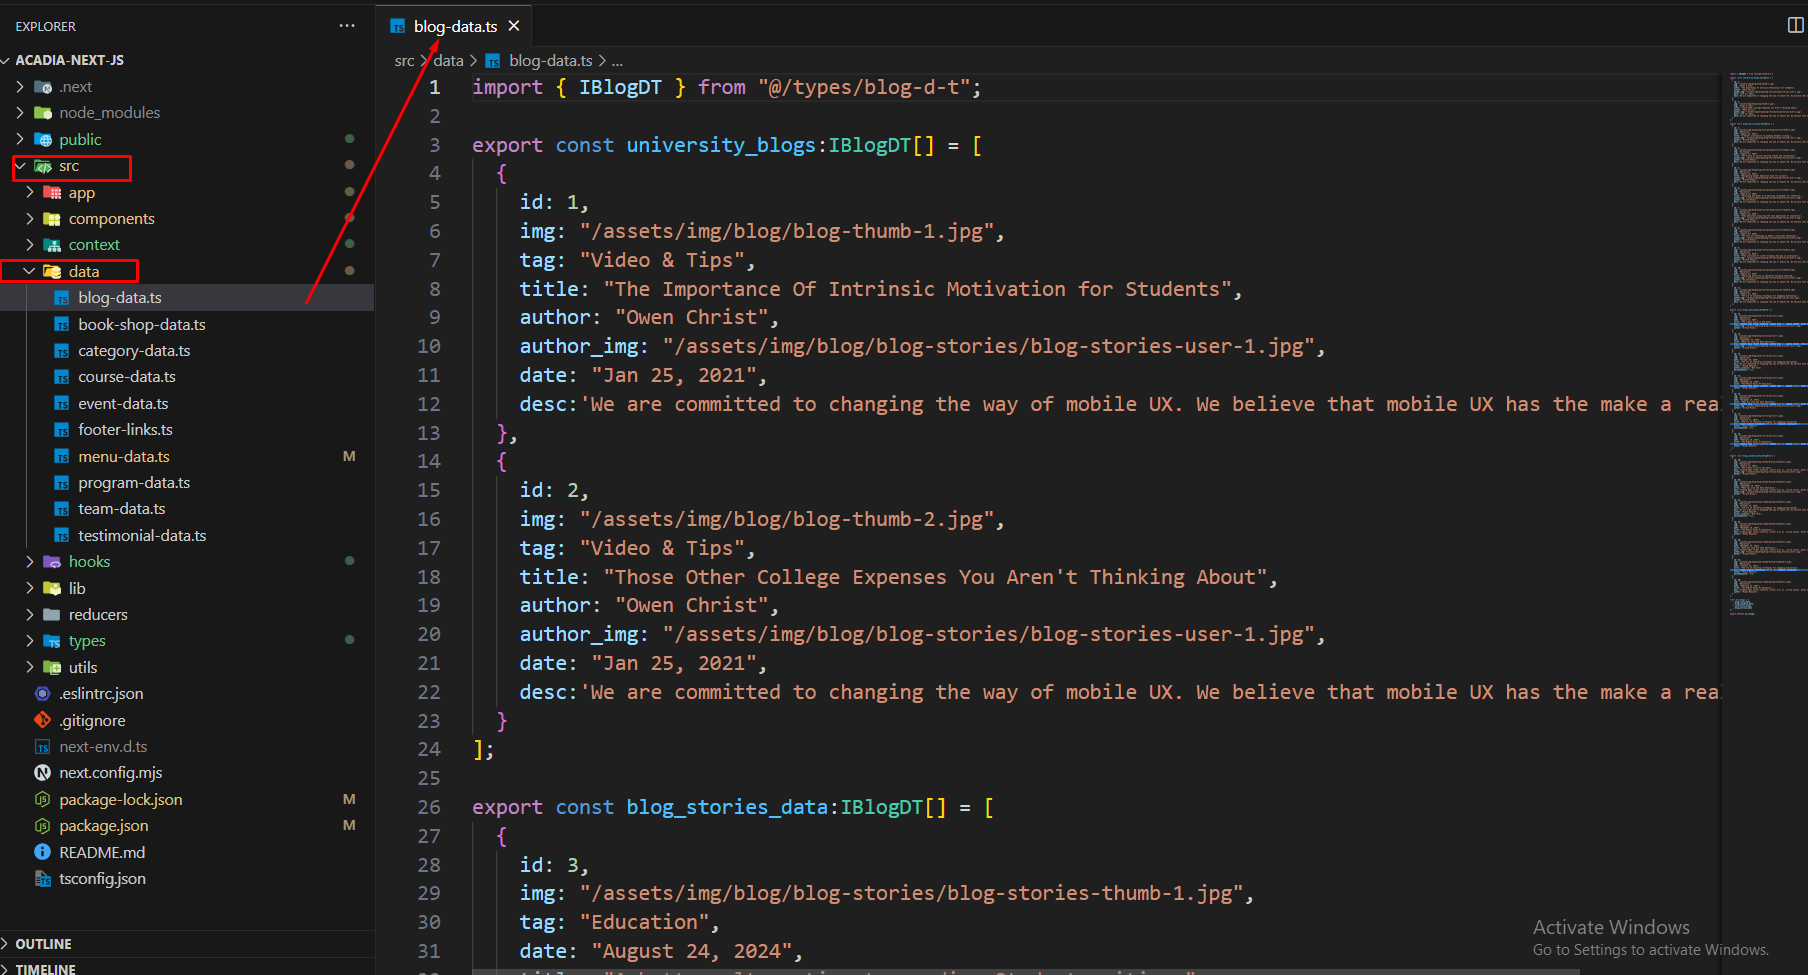Click the hooks folder icon
This screenshot has width=1808, height=975.
(x=52, y=562)
